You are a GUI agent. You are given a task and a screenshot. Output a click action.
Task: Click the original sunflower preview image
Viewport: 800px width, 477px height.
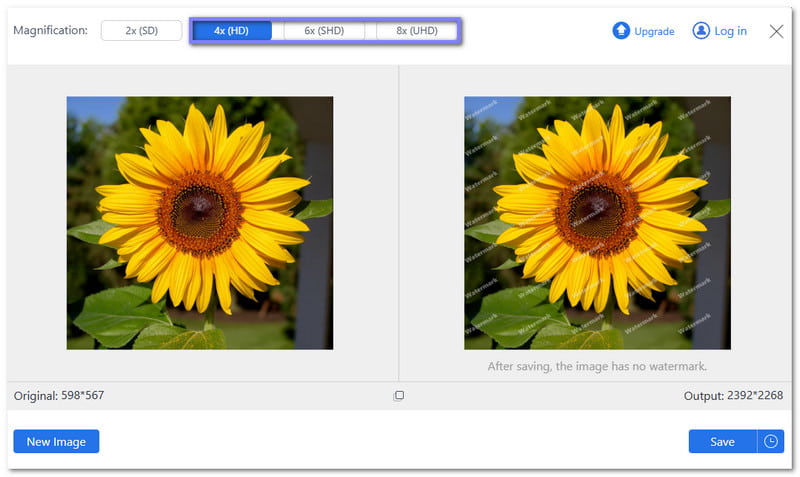(200, 222)
